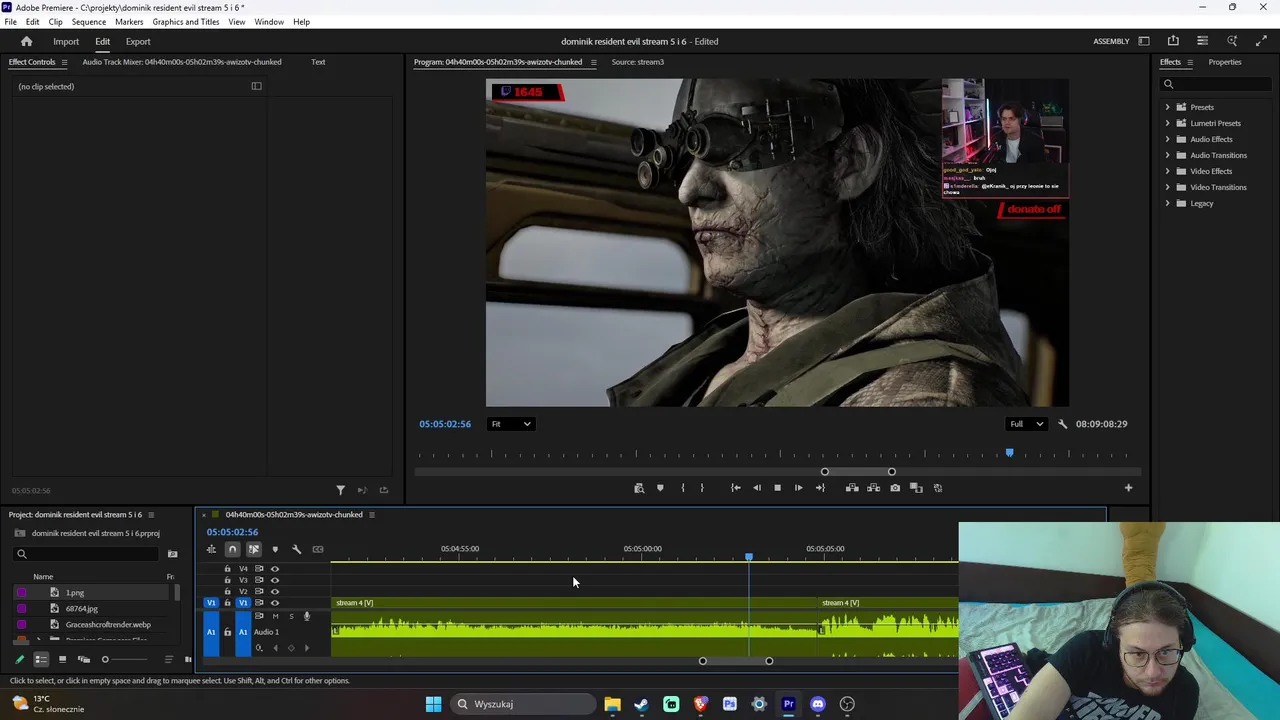
Task: Adjust the Project panel thumbnail zoom slider
Action: click(105, 659)
